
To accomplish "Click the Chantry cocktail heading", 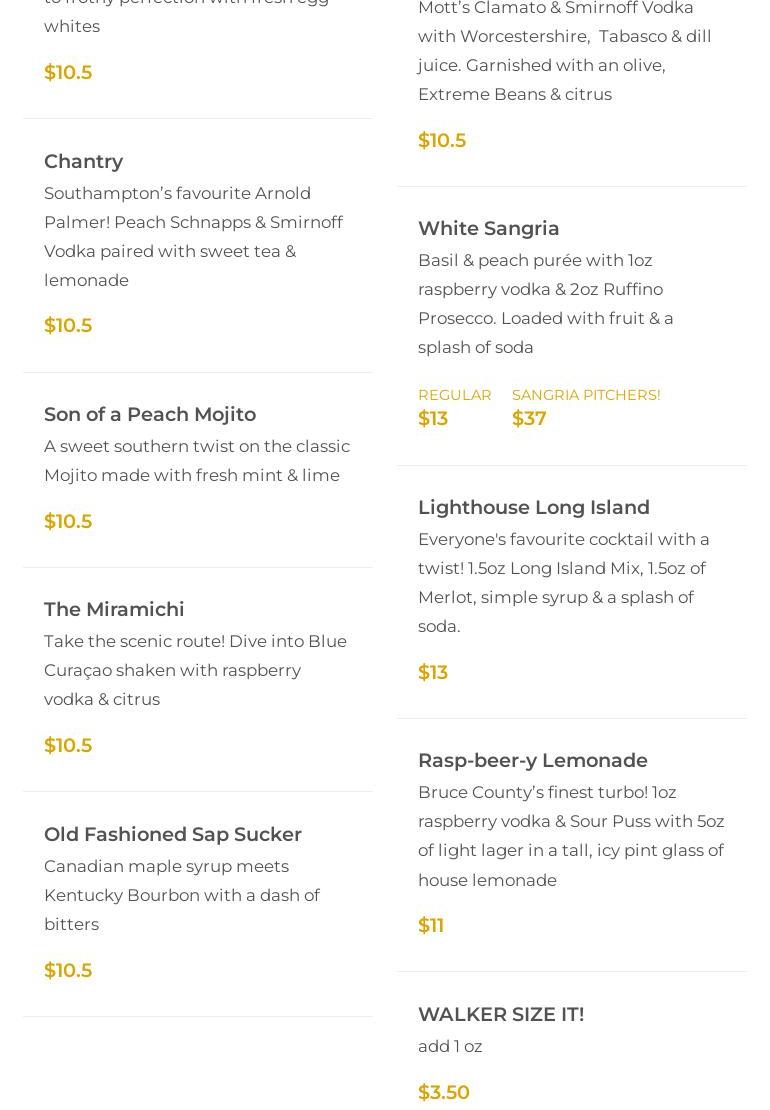I will coord(83,161).
